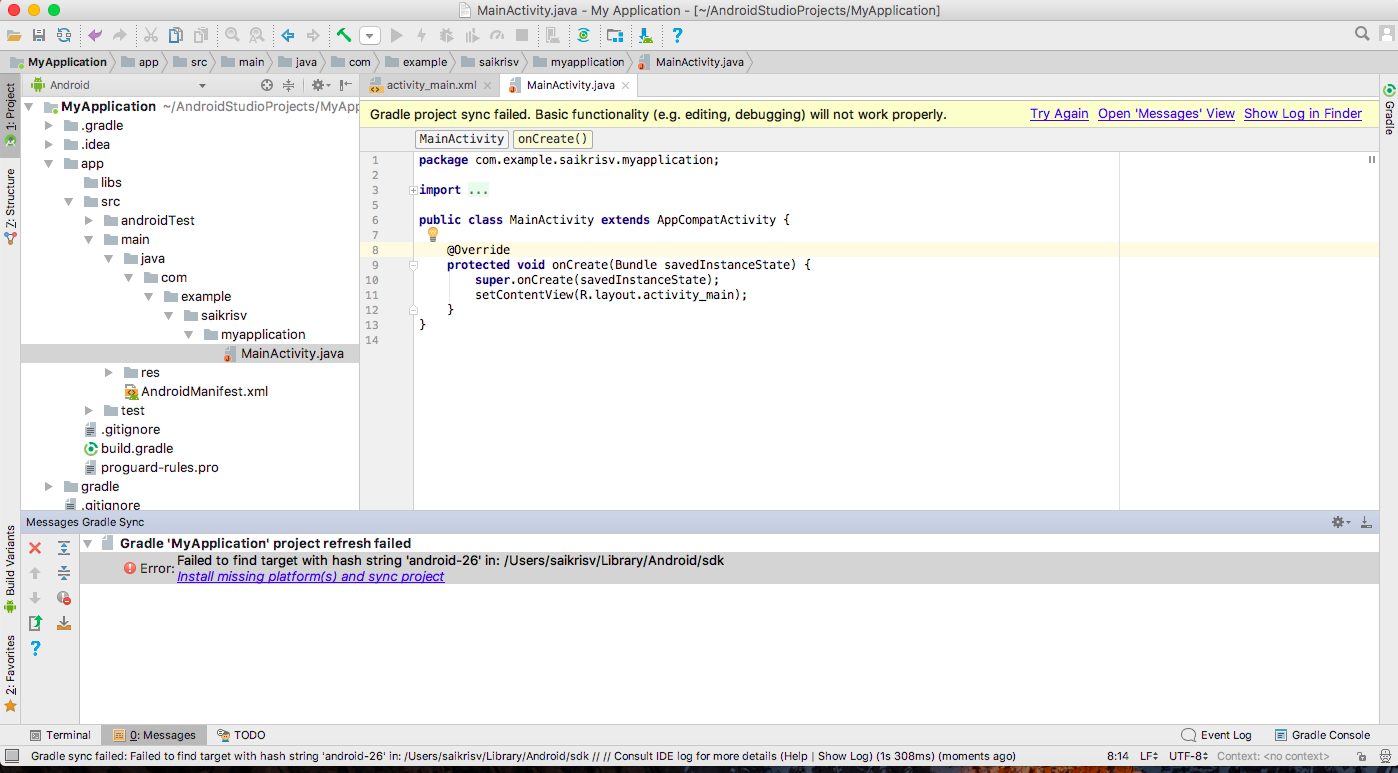The height and width of the screenshot is (773, 1398).
Task: Toggle tool window buttons at status bar corner
Action: click(x=11, y=756)
